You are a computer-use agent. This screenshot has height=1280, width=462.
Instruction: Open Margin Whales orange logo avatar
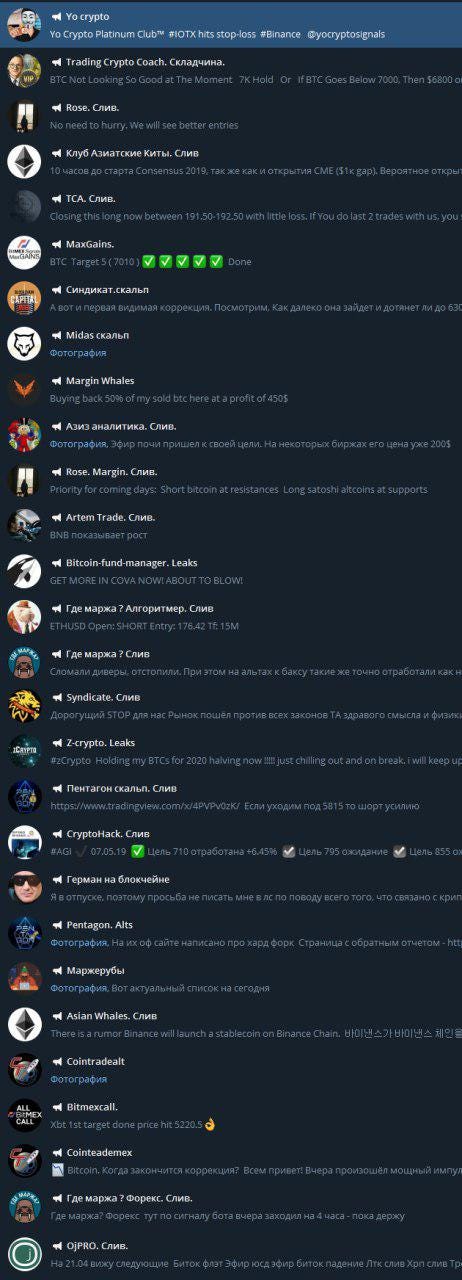[24, 389]
